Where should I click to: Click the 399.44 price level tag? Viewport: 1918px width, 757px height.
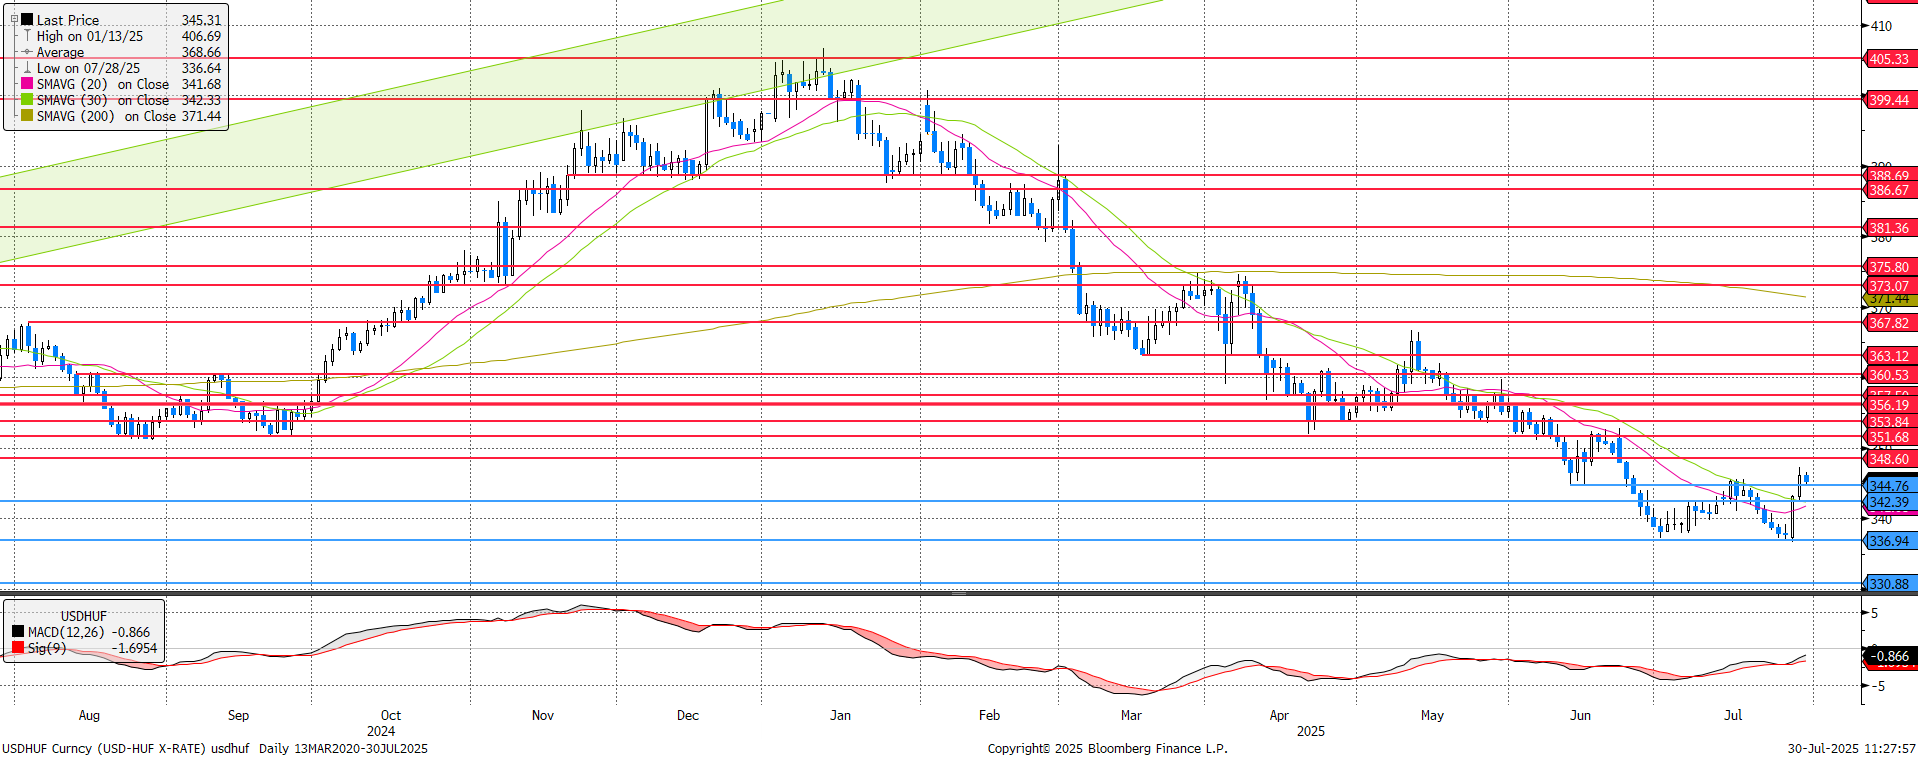pos(1889,100)
